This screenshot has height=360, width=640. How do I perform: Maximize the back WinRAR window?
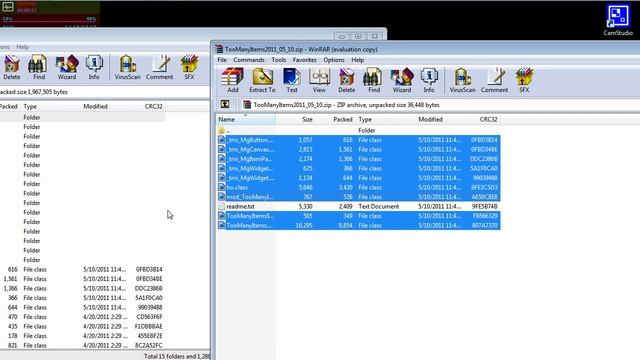point(358,36)
